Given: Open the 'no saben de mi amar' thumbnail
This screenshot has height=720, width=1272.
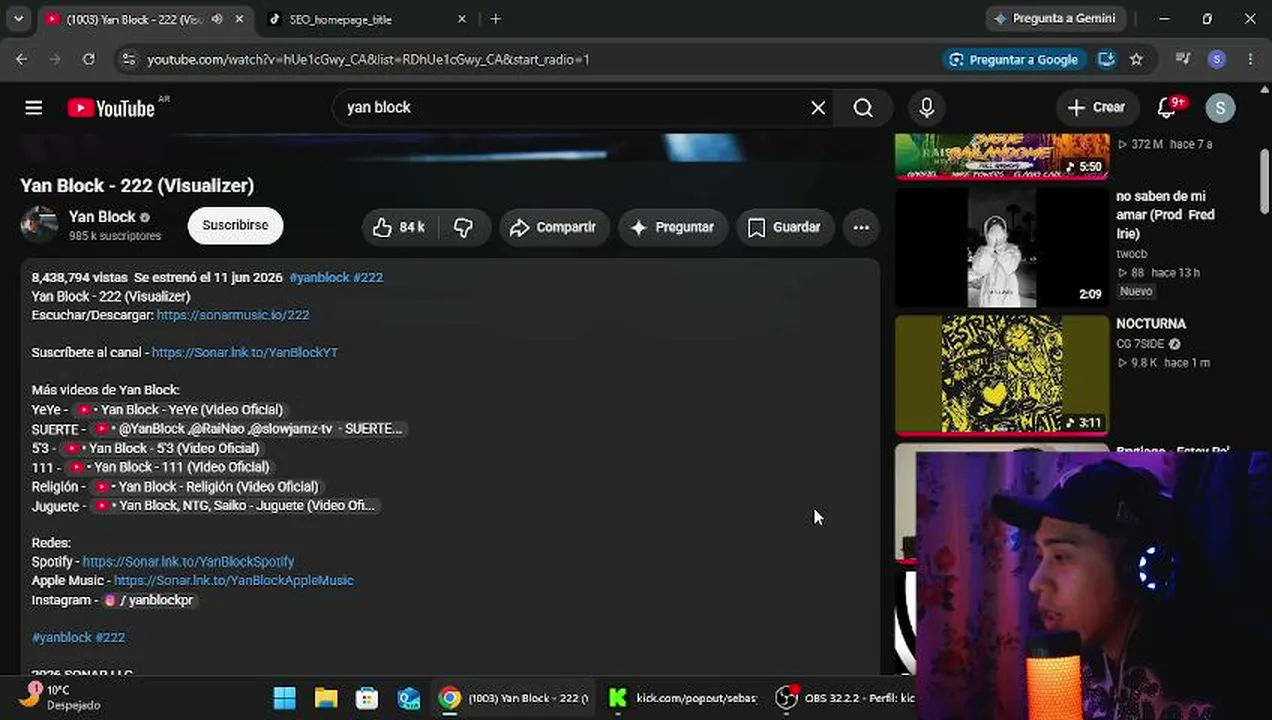Looking at the screenshot, I should click(x=1001, y=247).
